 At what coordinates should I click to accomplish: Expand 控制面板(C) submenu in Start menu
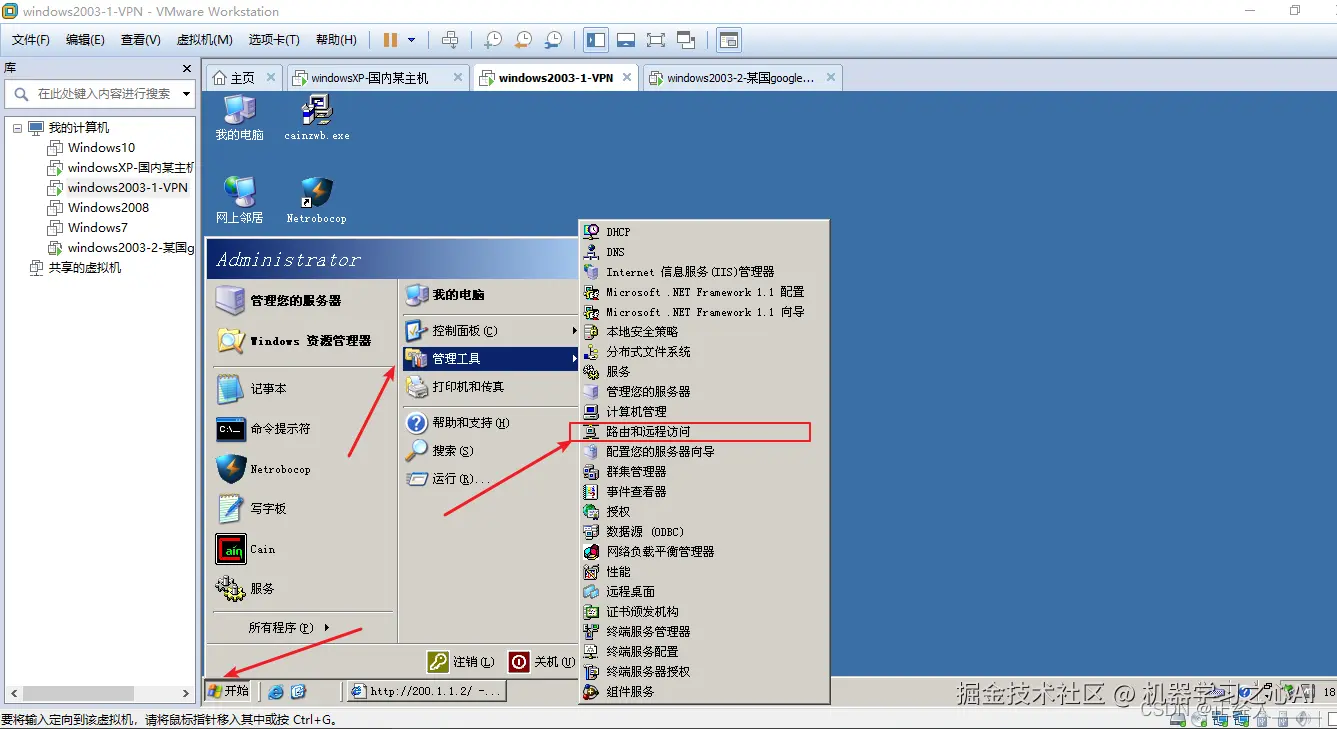(490, 330)
